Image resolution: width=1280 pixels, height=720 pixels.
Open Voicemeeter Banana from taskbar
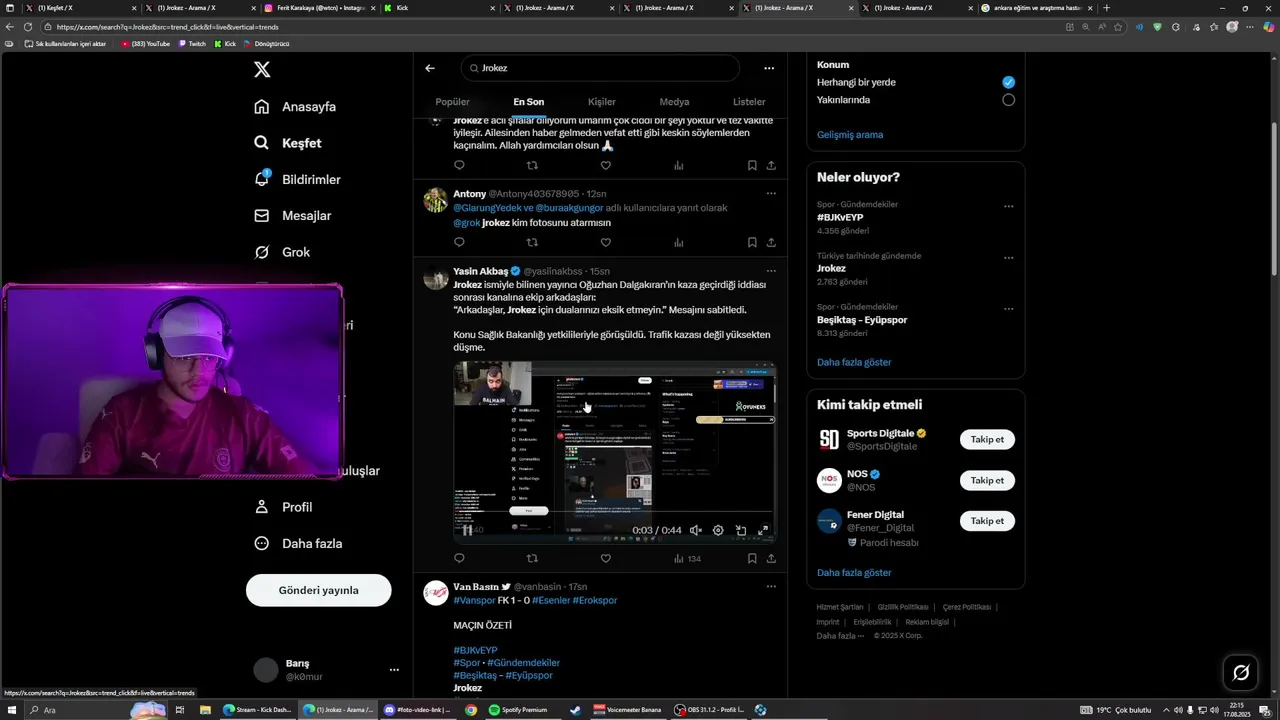628,710
